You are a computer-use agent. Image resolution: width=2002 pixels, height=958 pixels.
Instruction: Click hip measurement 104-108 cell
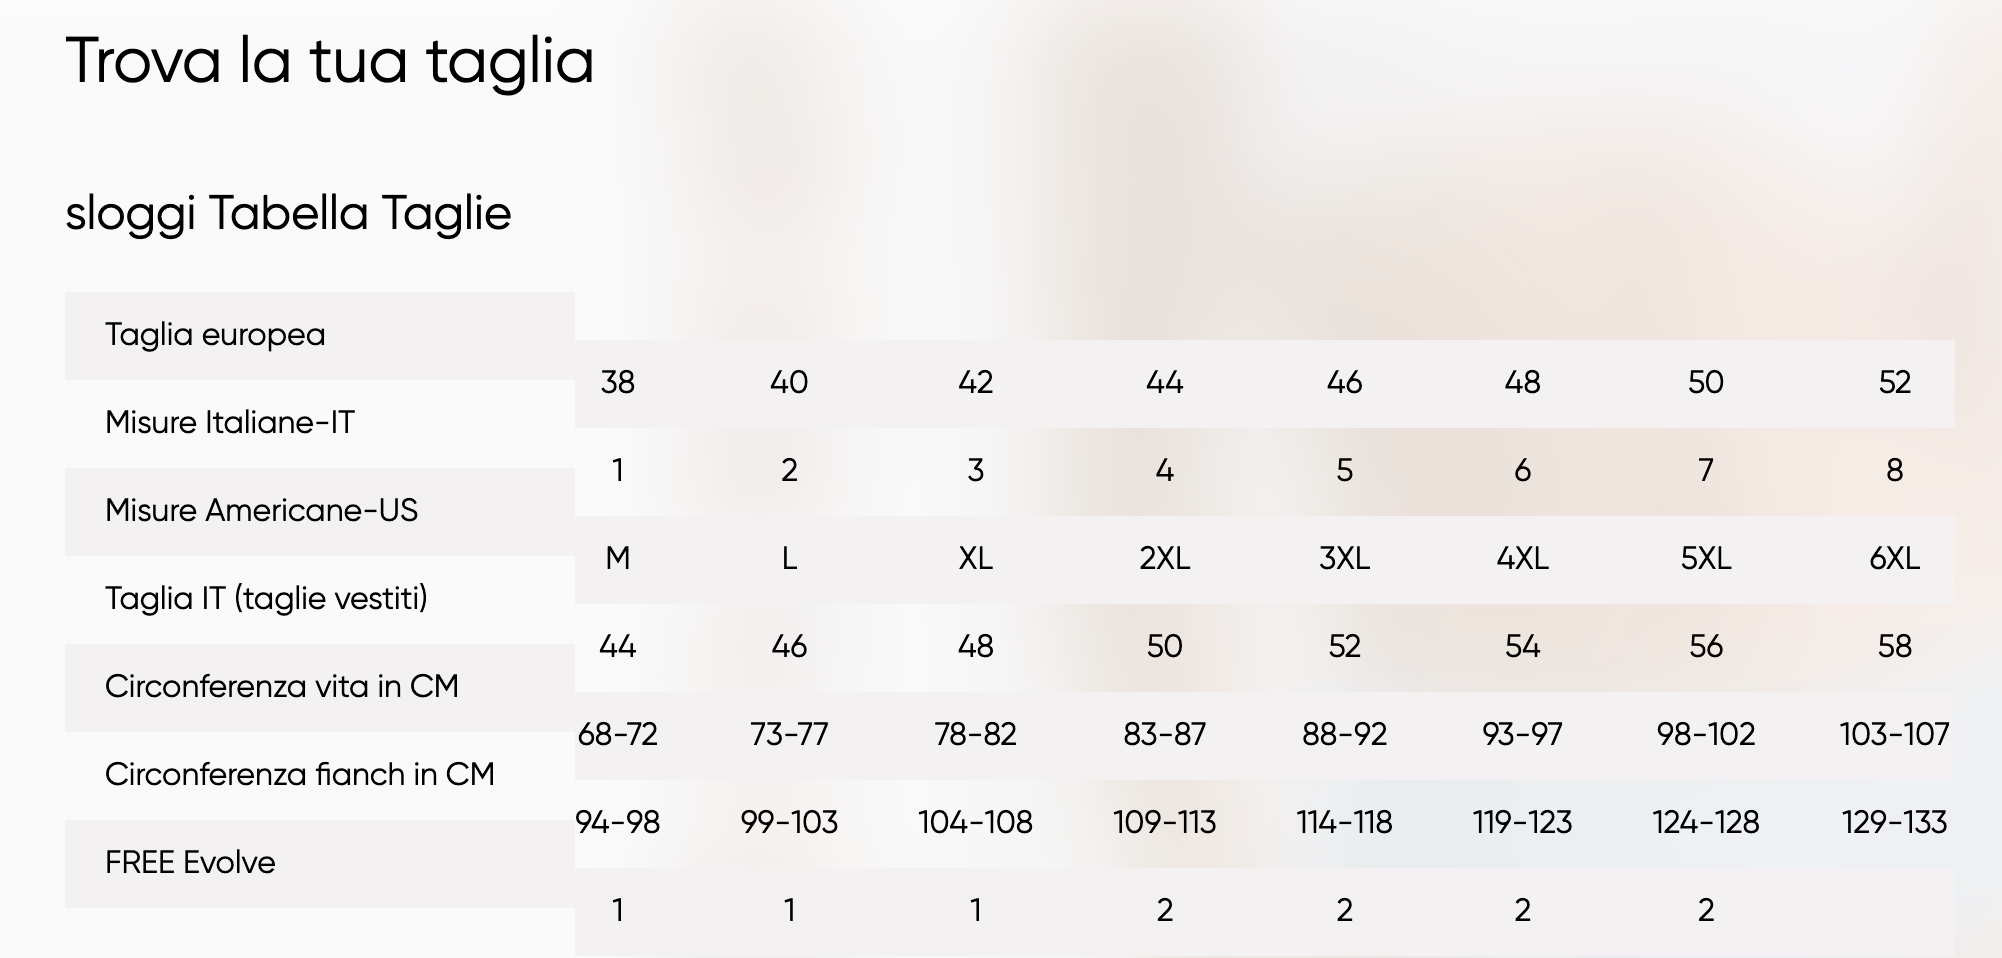pos(975,823)
